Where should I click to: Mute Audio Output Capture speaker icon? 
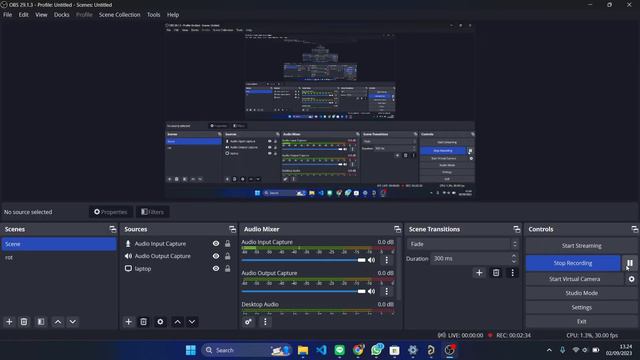pyautogui.click(x=371, y=291)
